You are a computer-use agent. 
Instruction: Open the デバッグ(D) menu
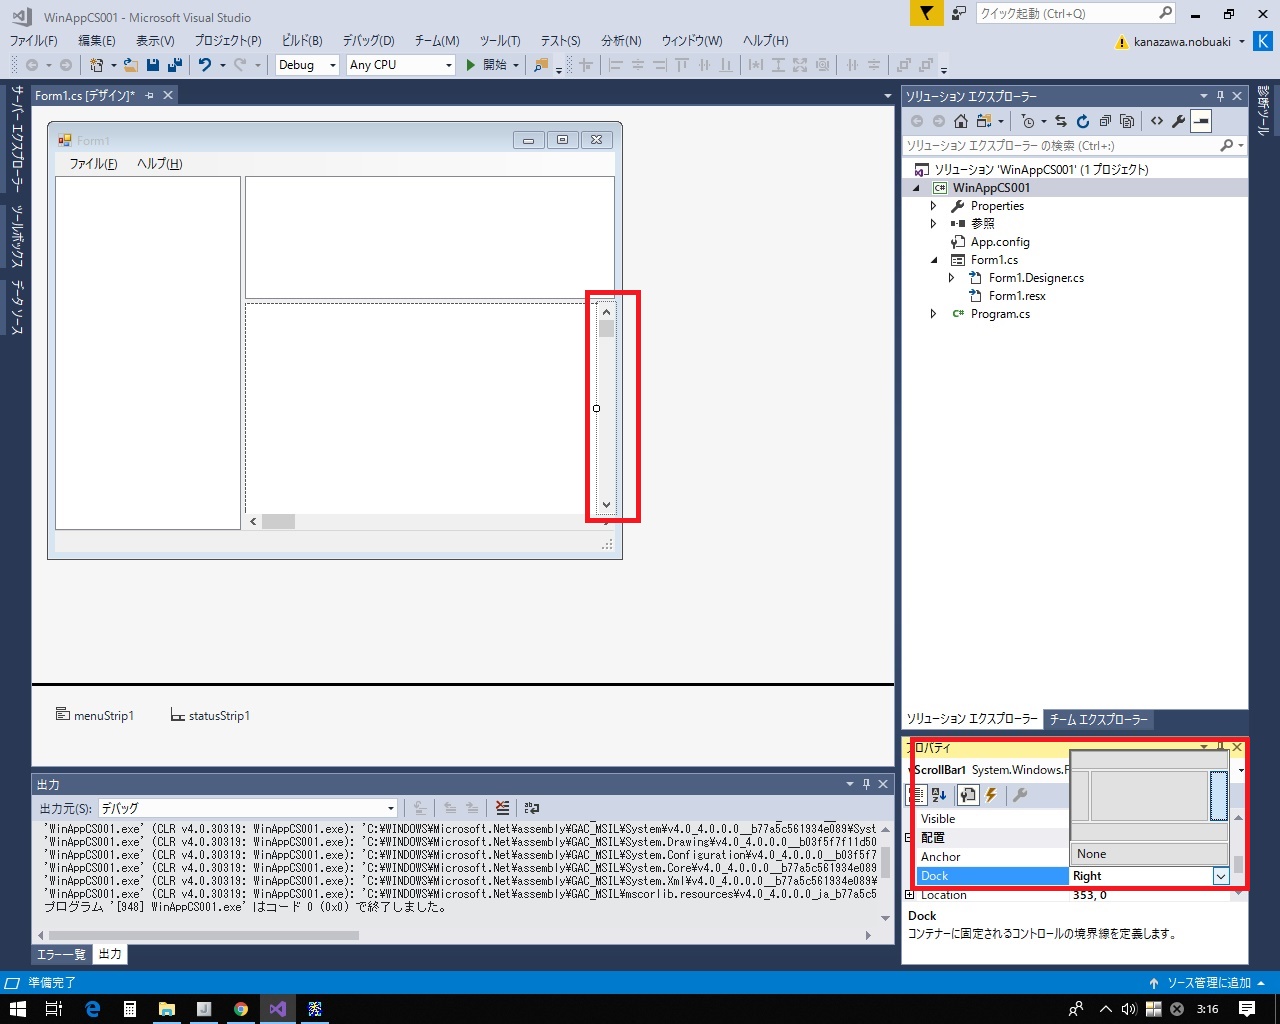[368, 41]
